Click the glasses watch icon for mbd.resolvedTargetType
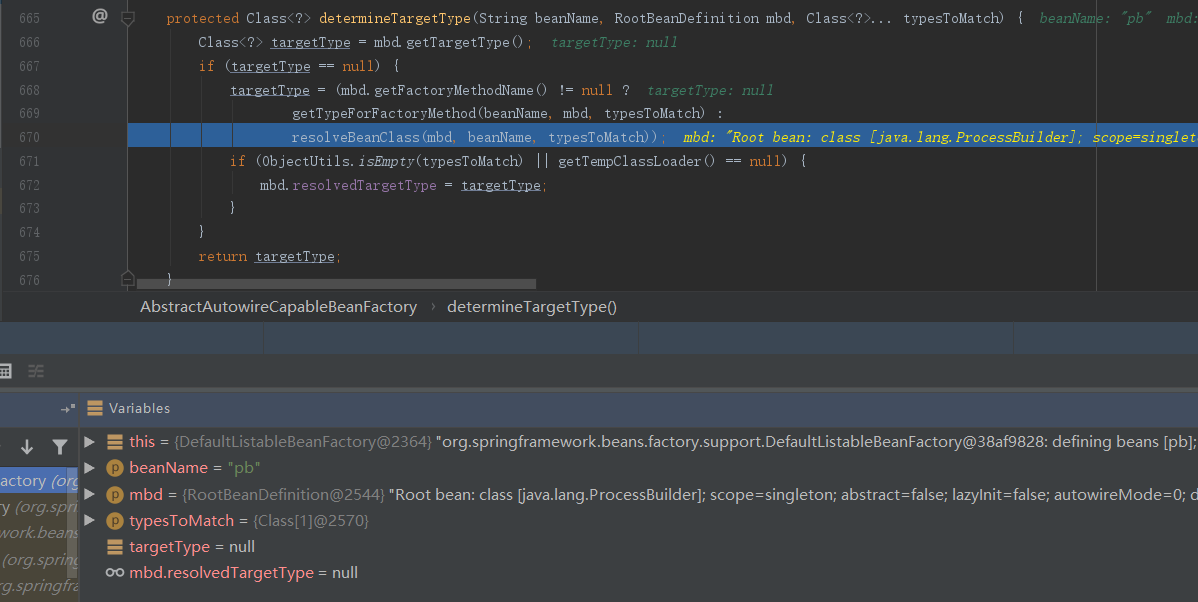 tap(115, 573)
